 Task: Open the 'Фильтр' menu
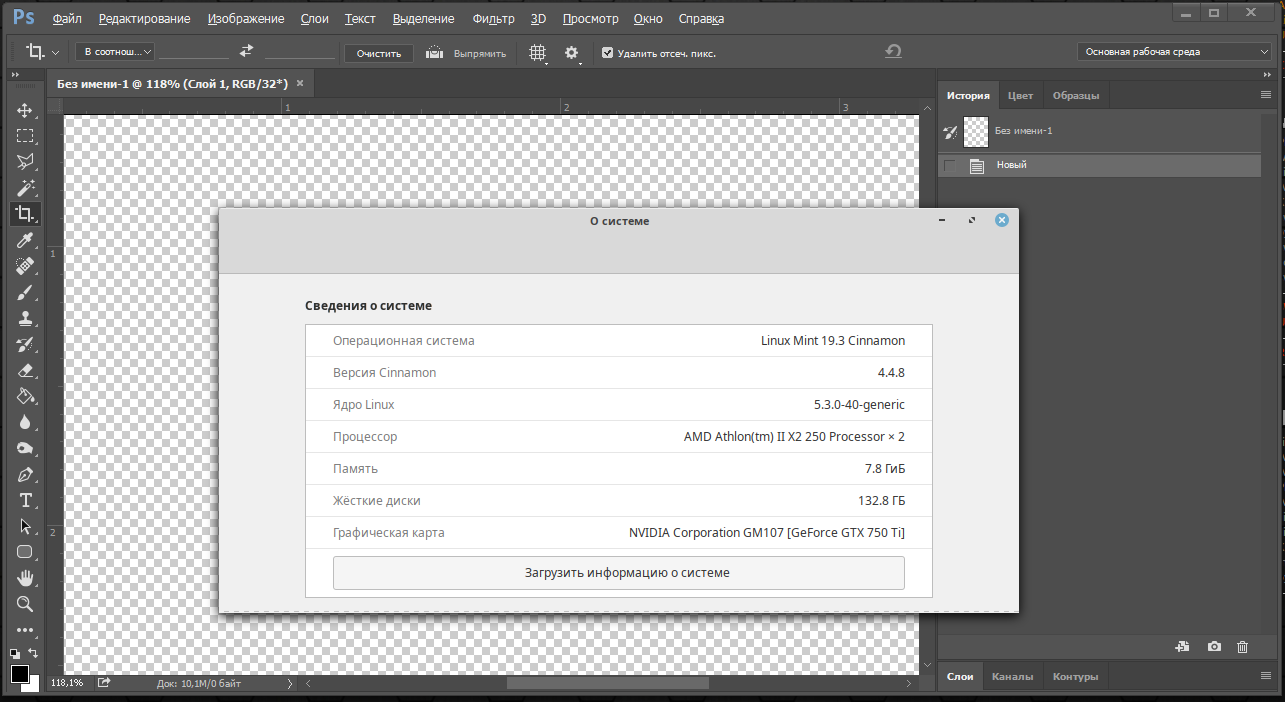coord(493,19)
